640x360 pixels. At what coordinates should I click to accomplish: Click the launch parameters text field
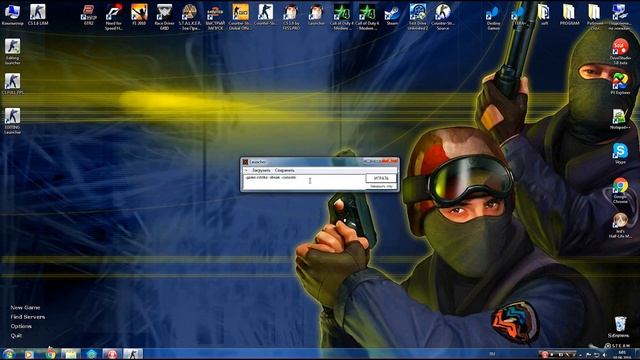304,182
